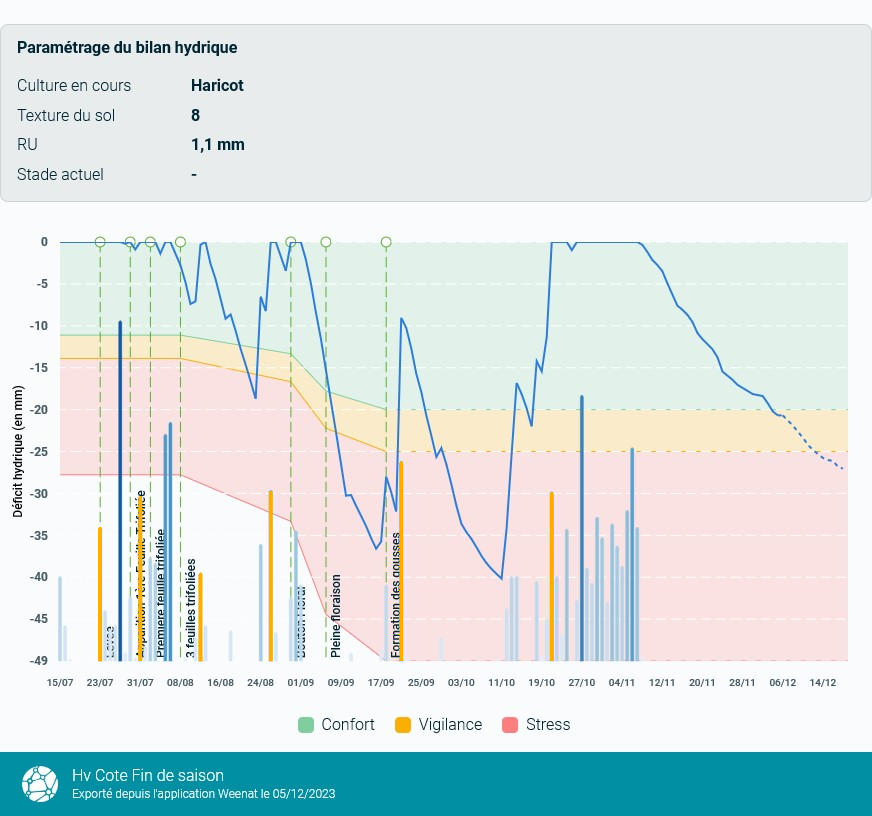The width and height of the screenshot is (872, 816).
Task: Click the Paramétrage du bilan hydrique heading
Action: [127, 48]
